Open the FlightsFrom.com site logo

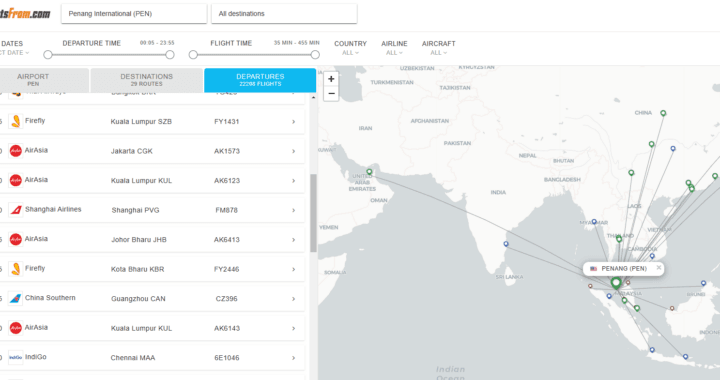pos(25,14)
